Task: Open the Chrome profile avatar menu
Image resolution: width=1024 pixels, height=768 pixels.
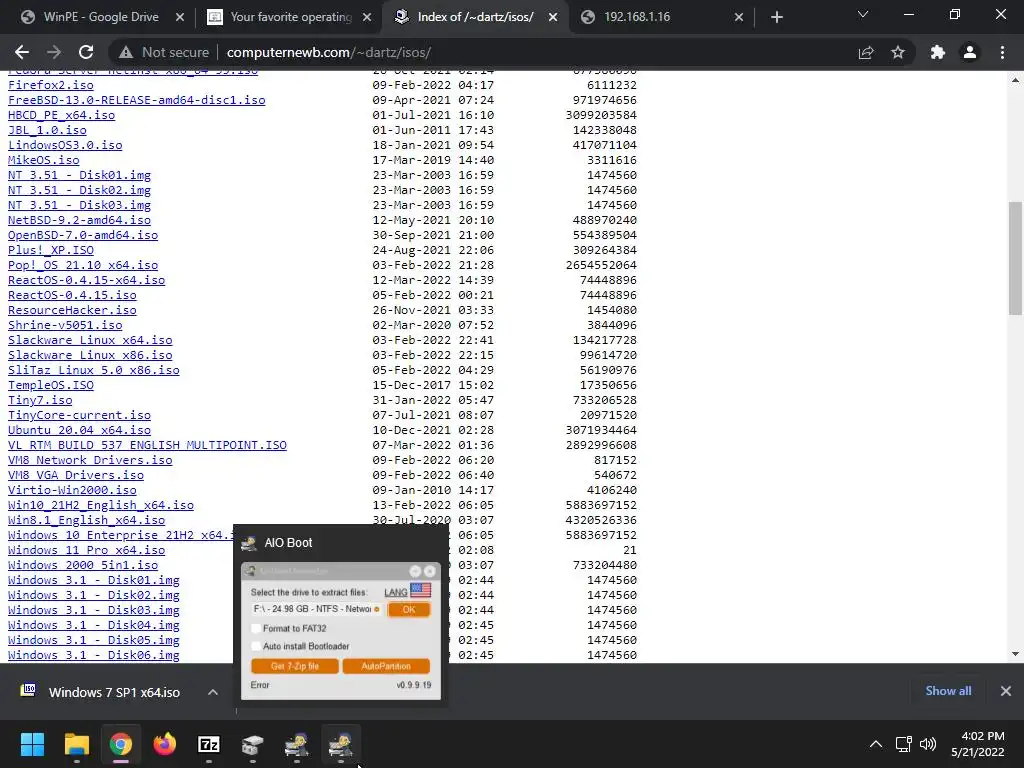Action: (x=970, y=52)
